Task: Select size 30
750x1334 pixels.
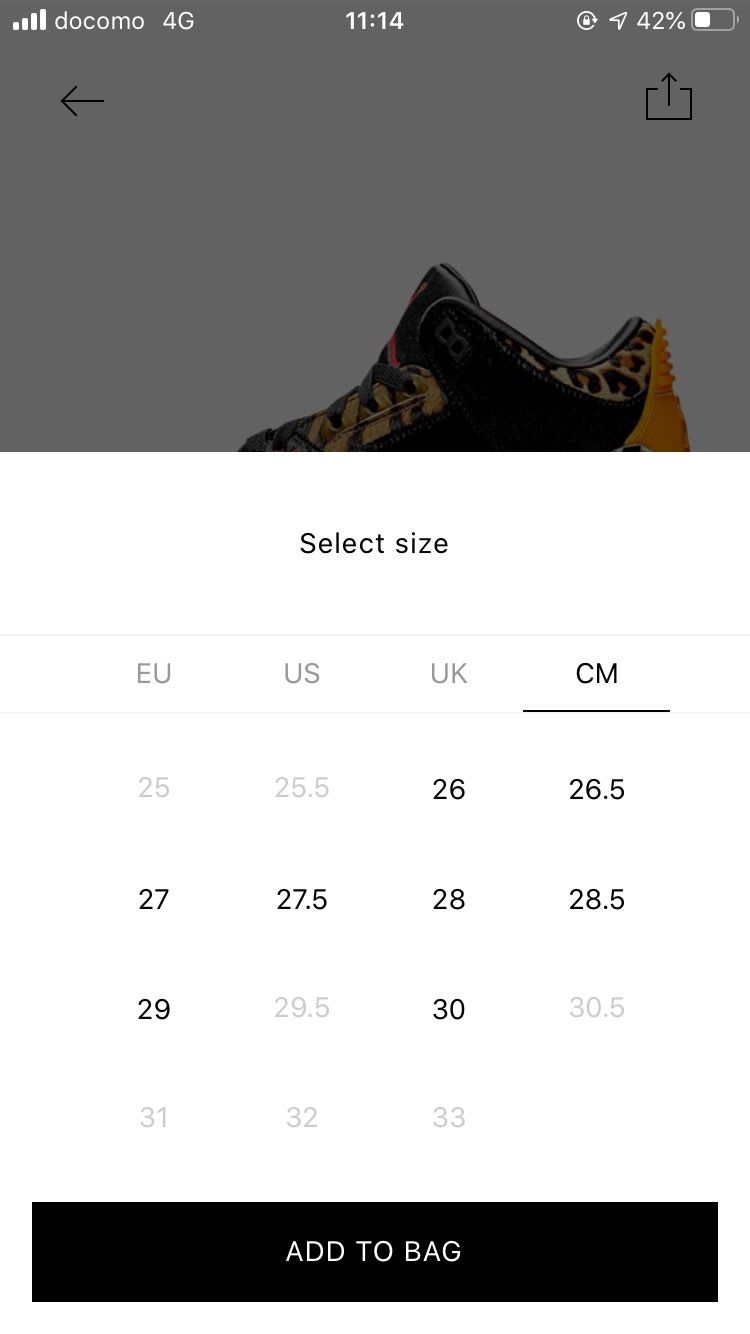Action: coord(449,1009)
